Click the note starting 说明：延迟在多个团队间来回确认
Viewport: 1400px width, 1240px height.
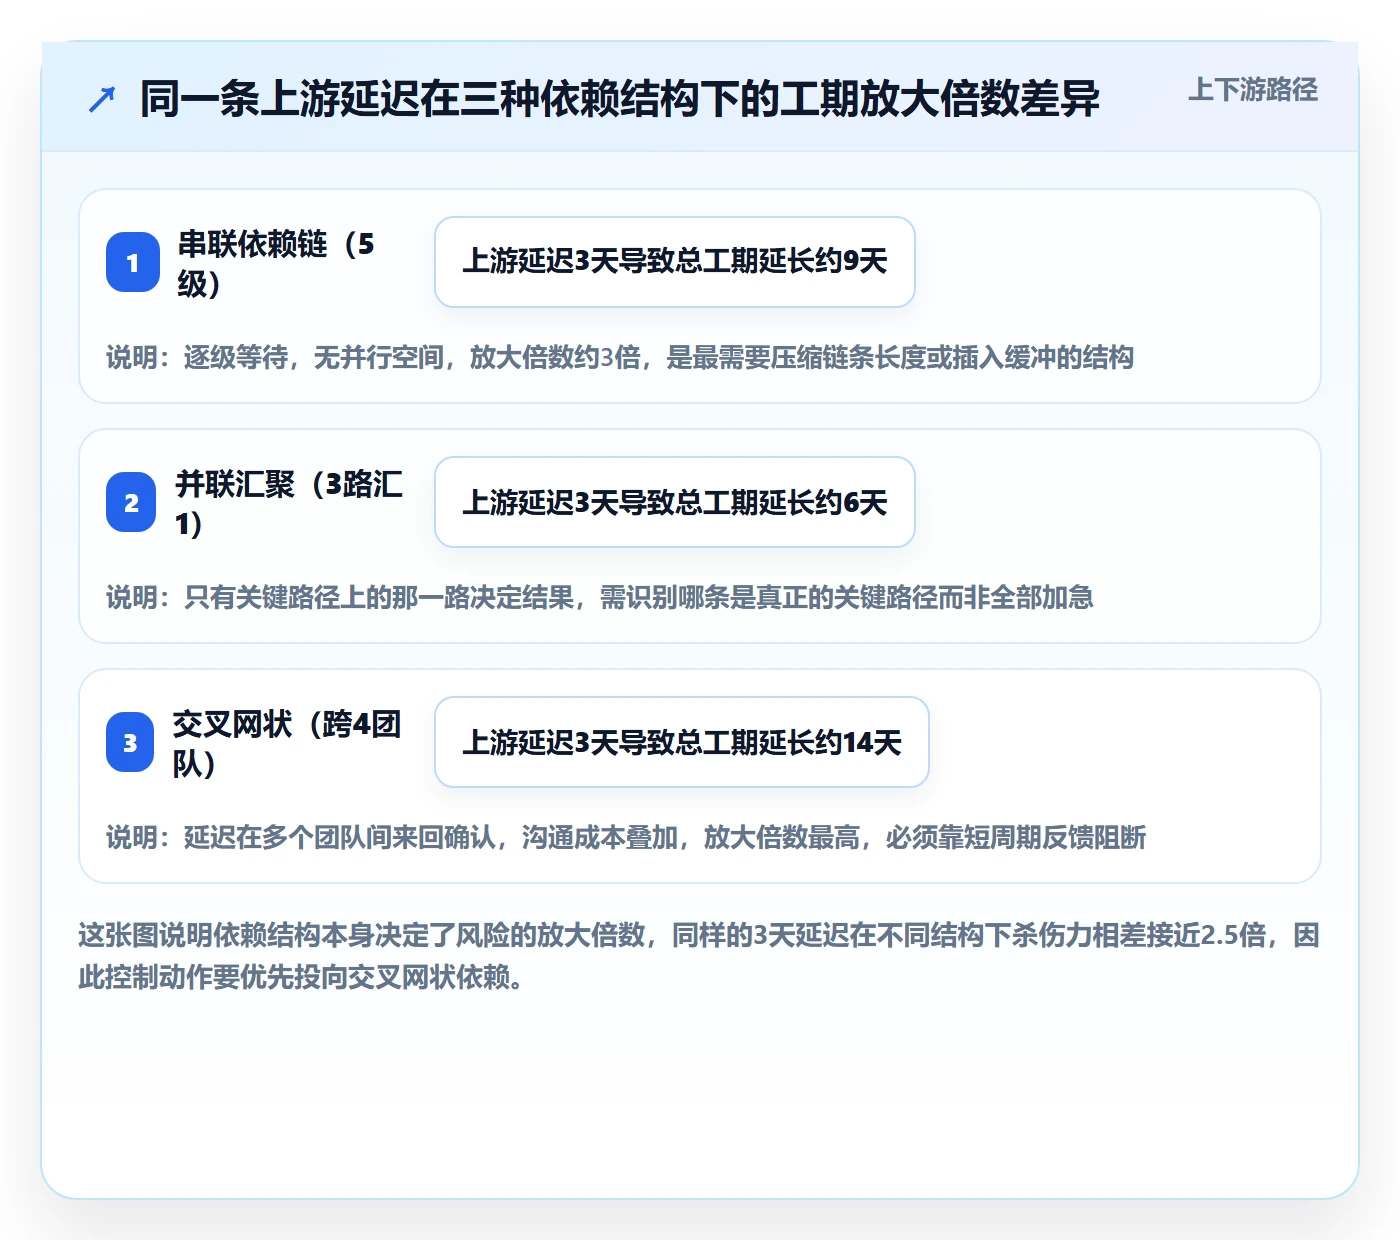tap(626, 837)
